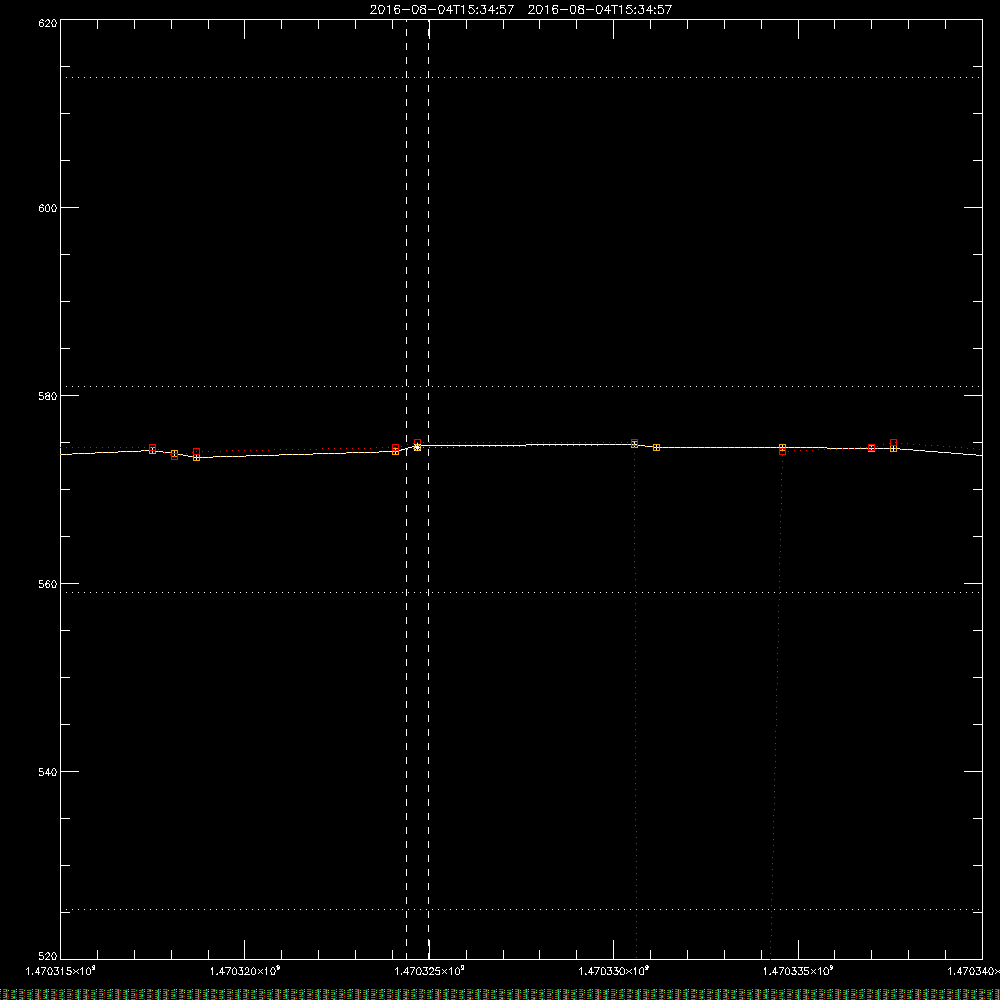Select the 540 y-axis label

tap(48, 772)
